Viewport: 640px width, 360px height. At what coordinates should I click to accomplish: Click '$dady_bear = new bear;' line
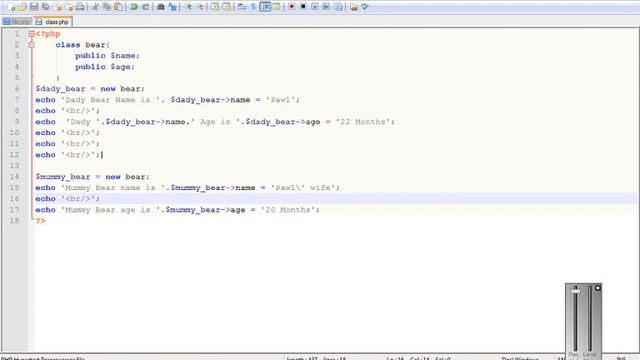[x=90, y=89]
